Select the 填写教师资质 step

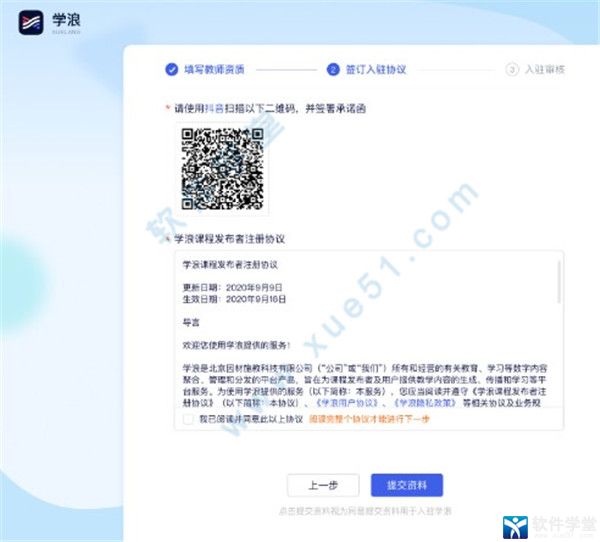214,69
